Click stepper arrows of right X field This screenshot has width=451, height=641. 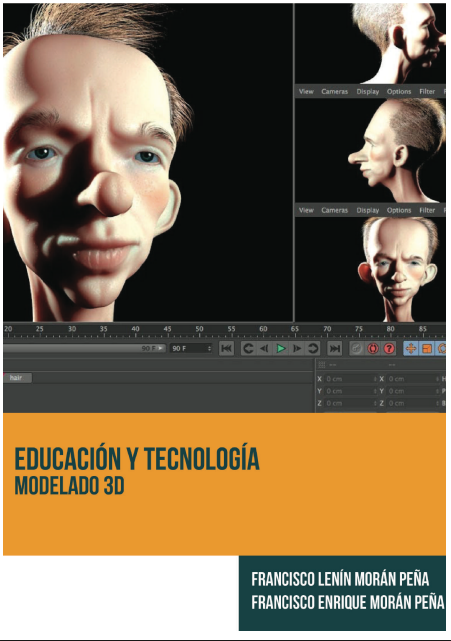click(437, 379)
